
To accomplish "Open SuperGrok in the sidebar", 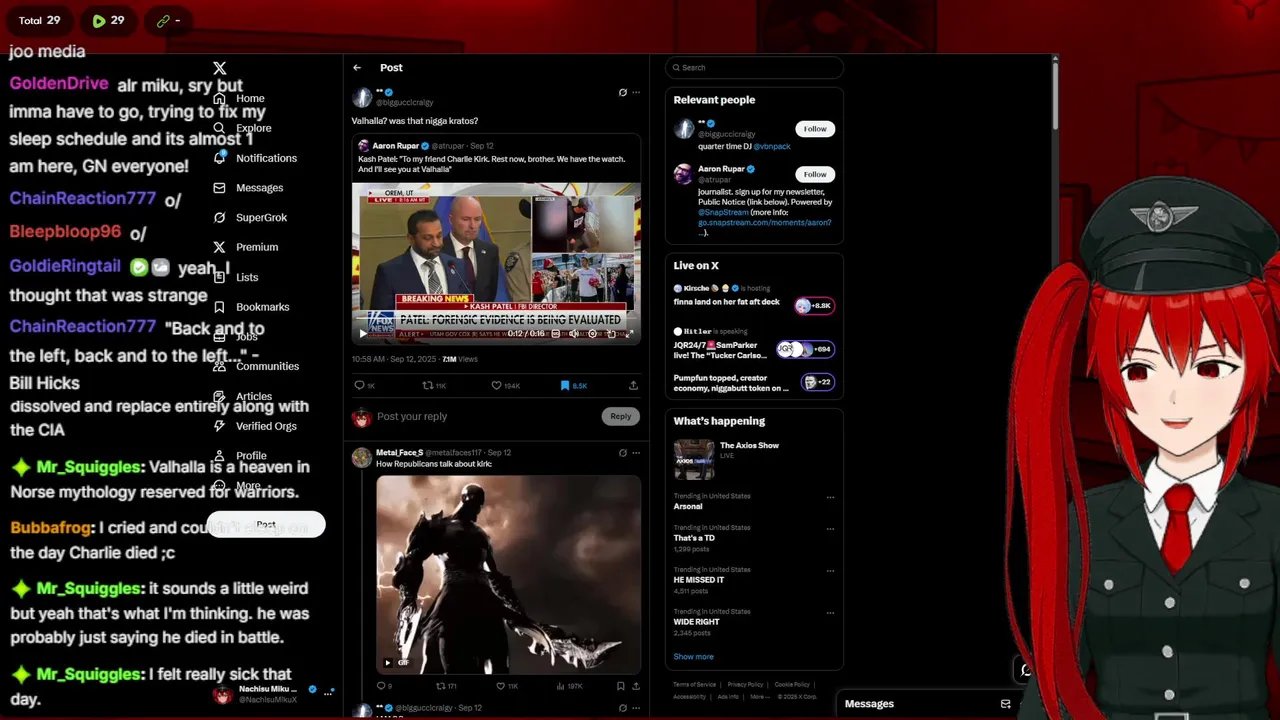I will [x=250, y=217].
